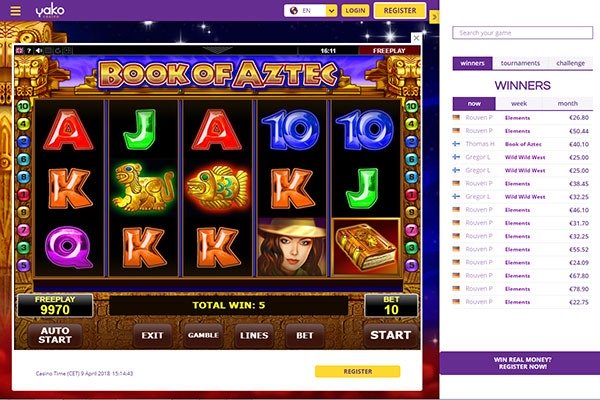
Task: Select the week winners tab
Action: click(x=519, y=103)
